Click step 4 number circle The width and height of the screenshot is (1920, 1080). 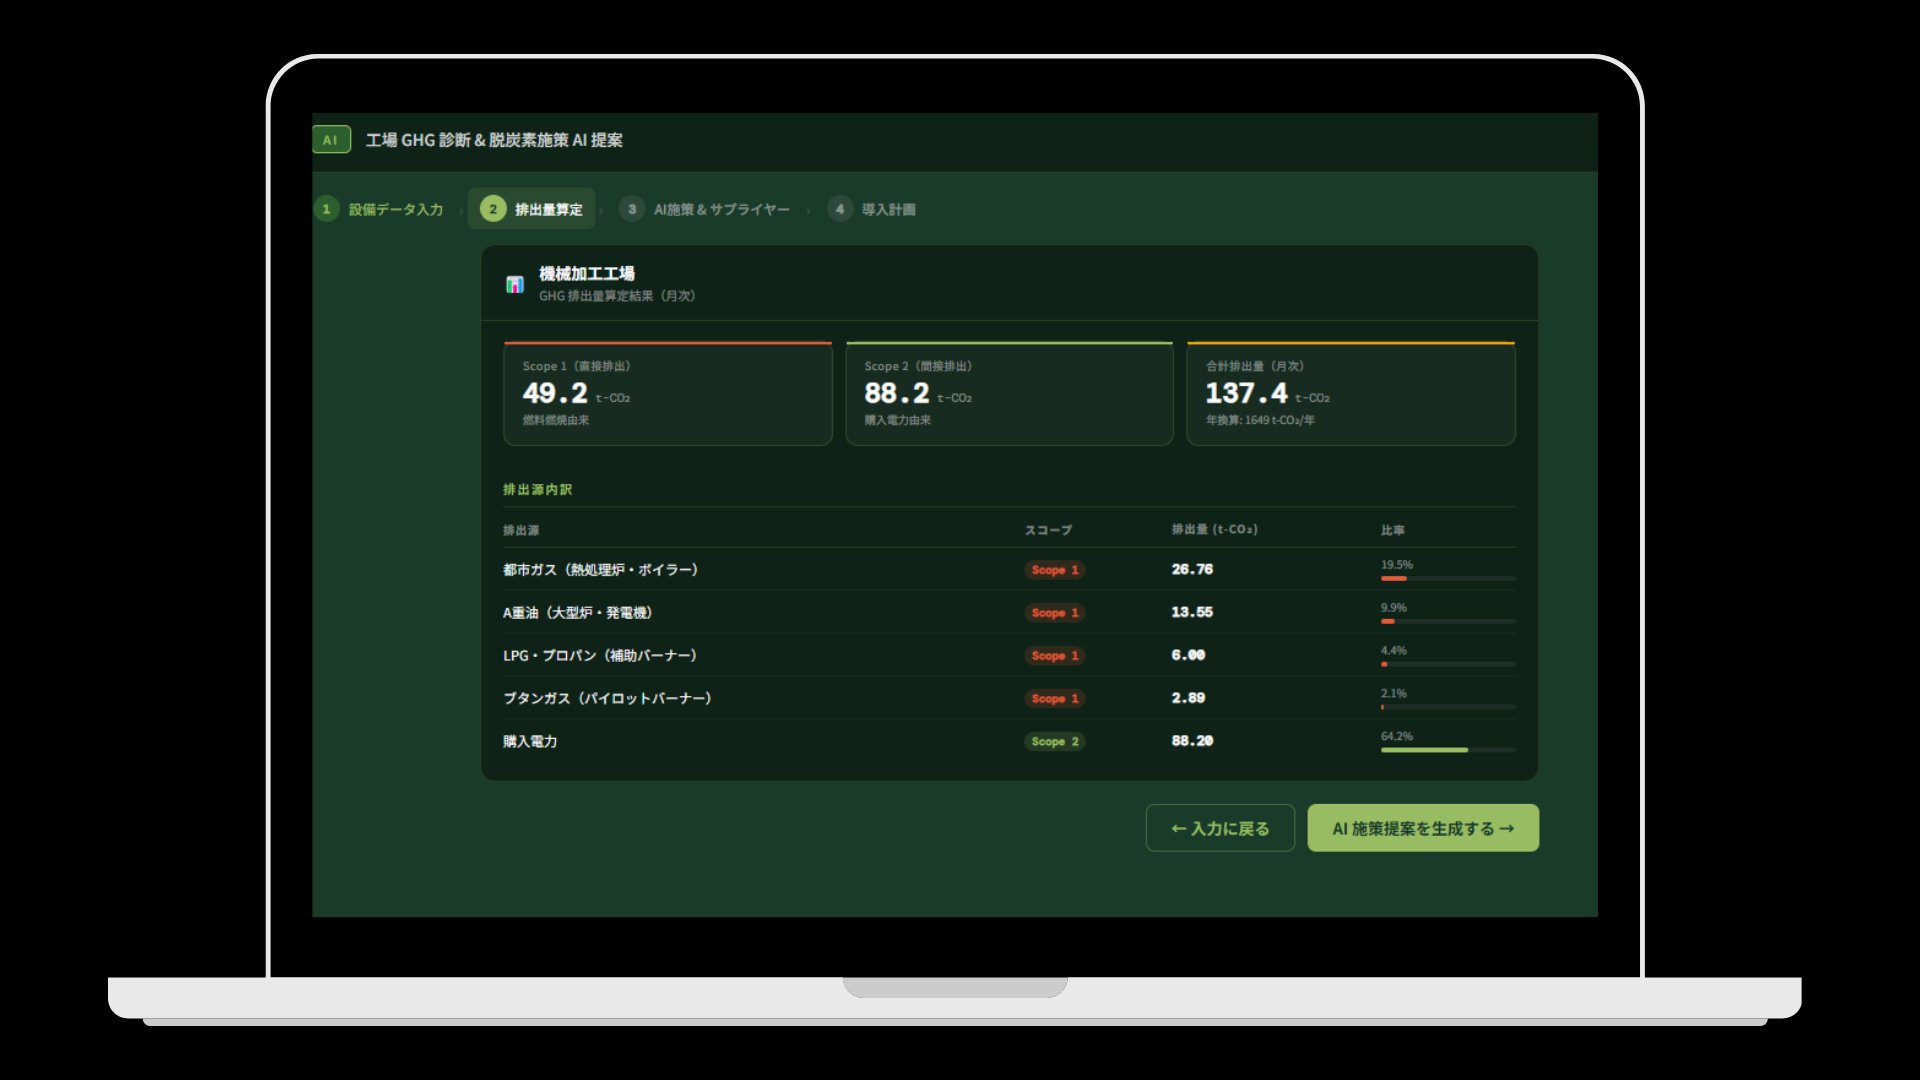tap(840, 209)
